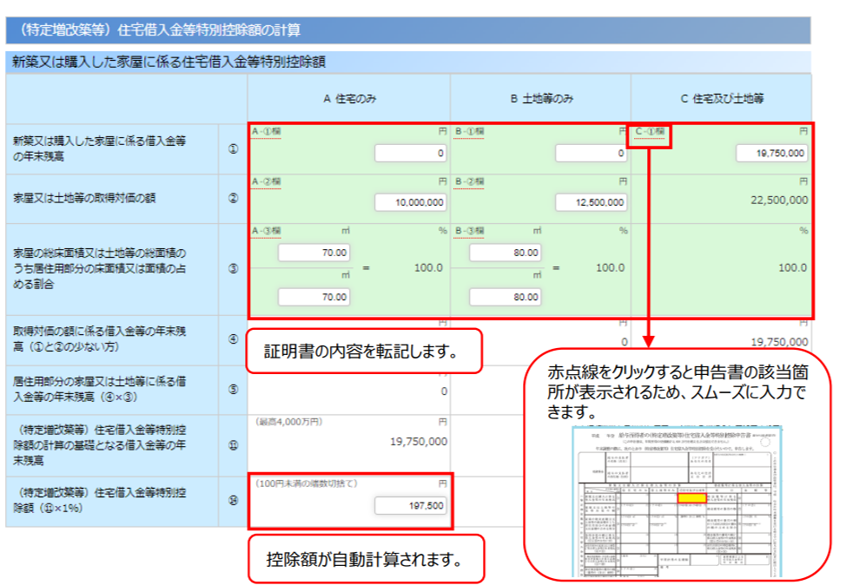
Task: Click the yellow highlighted cell in form preview
Action: point(687,496)
